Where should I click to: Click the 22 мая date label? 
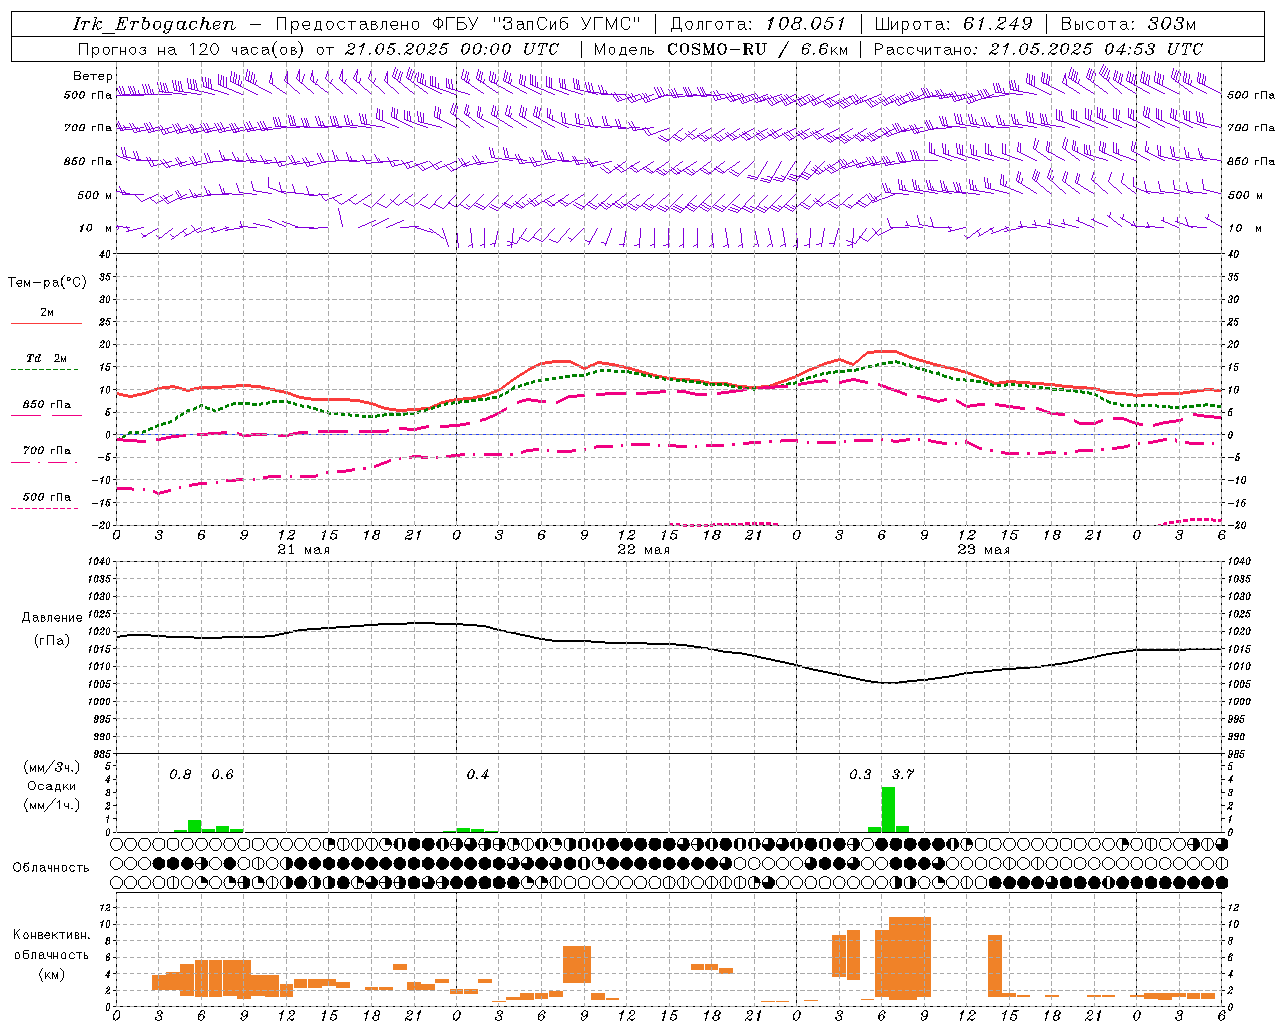click(643, 550)
